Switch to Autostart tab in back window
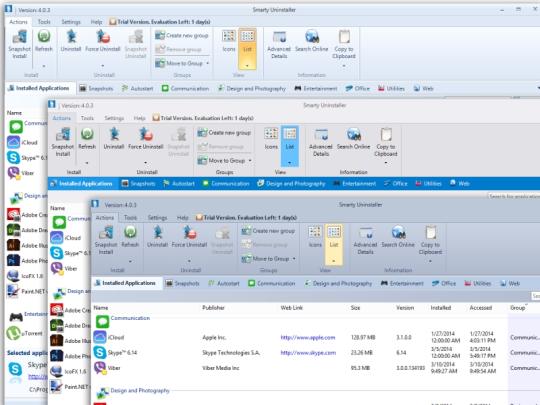This screenshot has height=405, width=540. click(137, 89)
